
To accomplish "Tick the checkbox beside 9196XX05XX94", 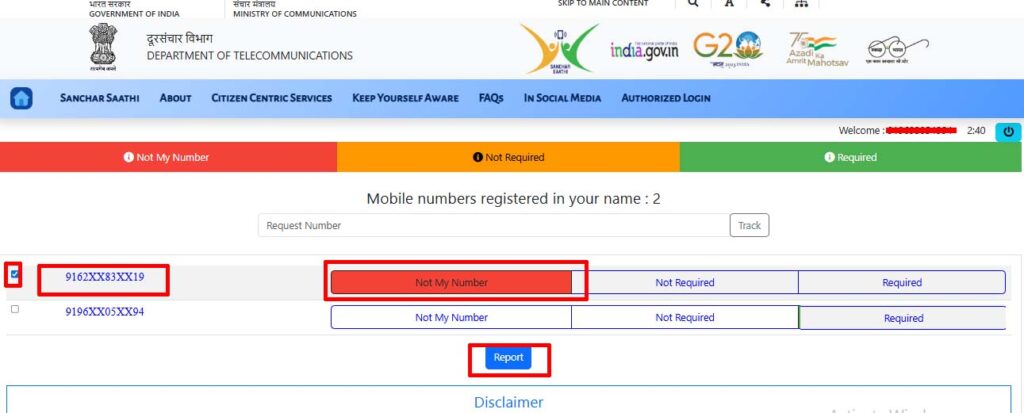I will click(14, 309).
